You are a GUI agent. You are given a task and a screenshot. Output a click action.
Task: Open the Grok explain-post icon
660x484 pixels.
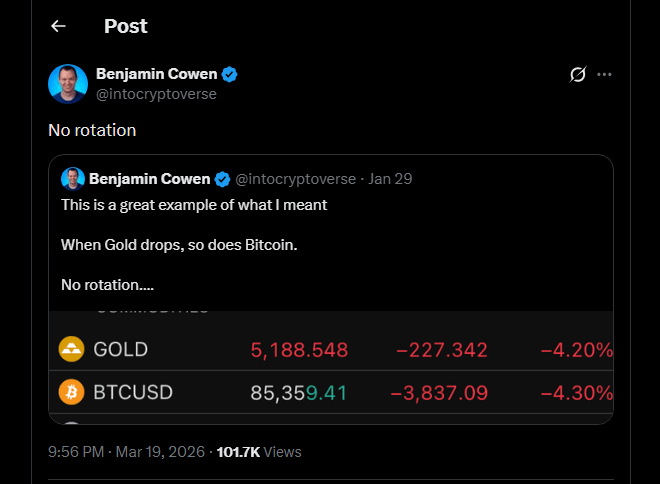pyautogui.click(x=577, y=74)
